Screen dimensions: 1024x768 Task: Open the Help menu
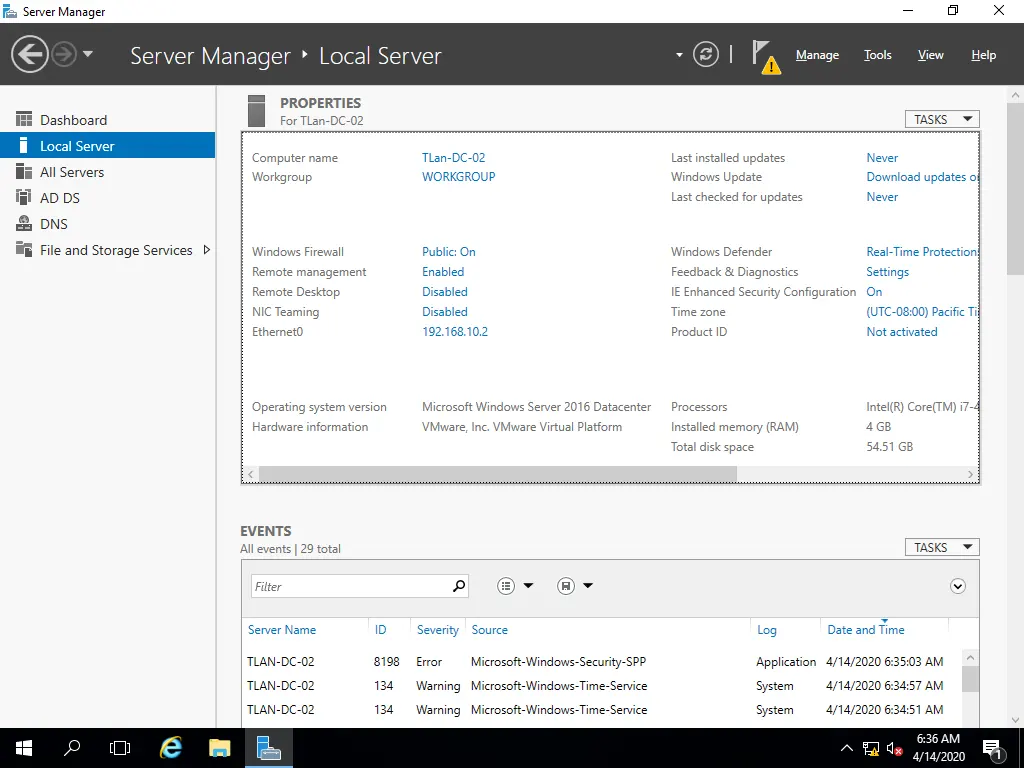[983, 55]
